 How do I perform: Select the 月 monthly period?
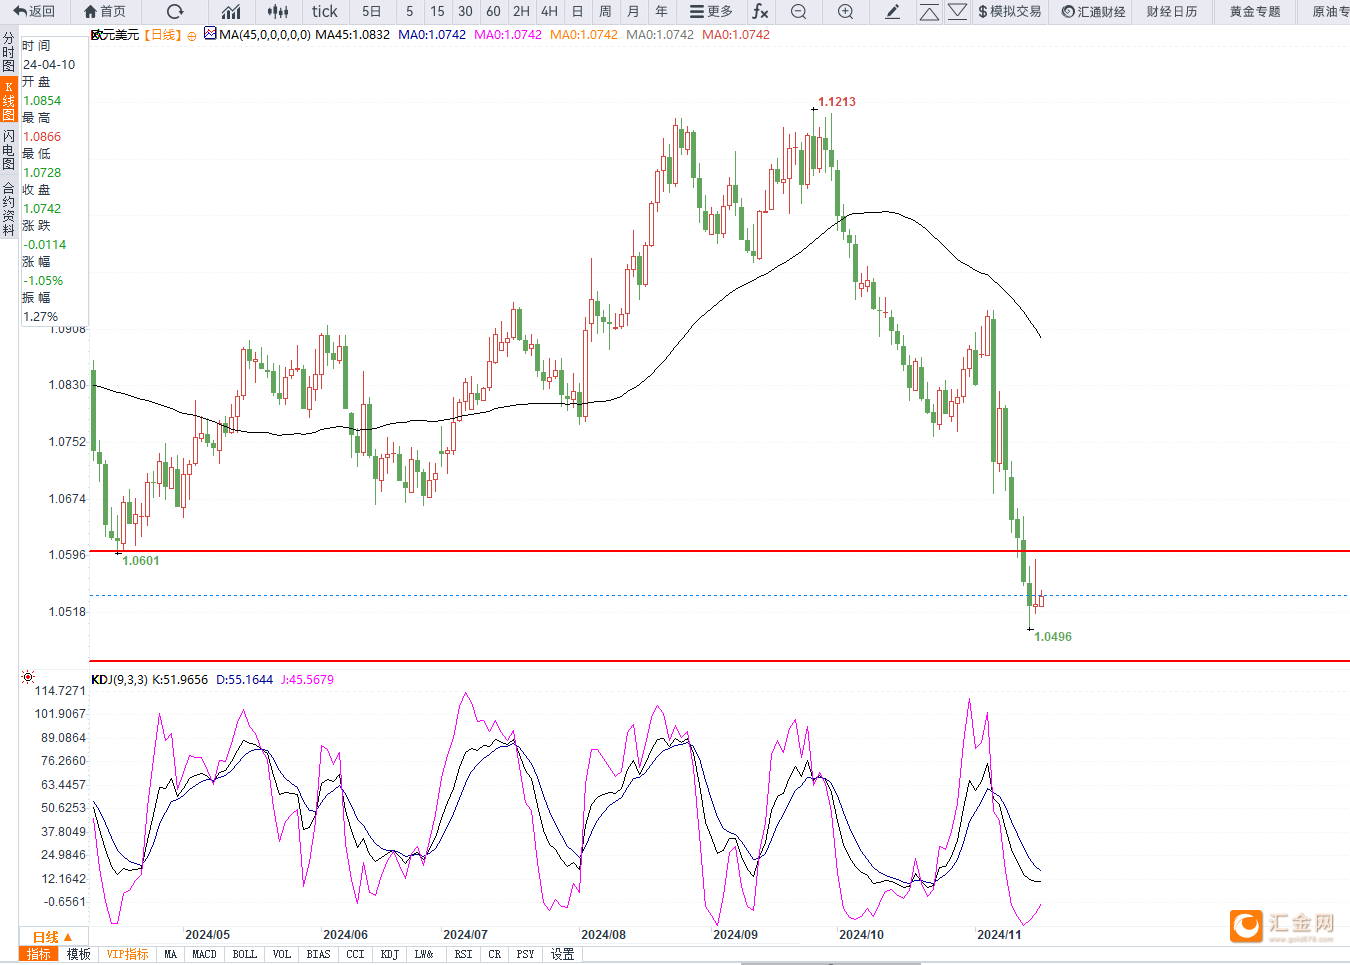633,11
